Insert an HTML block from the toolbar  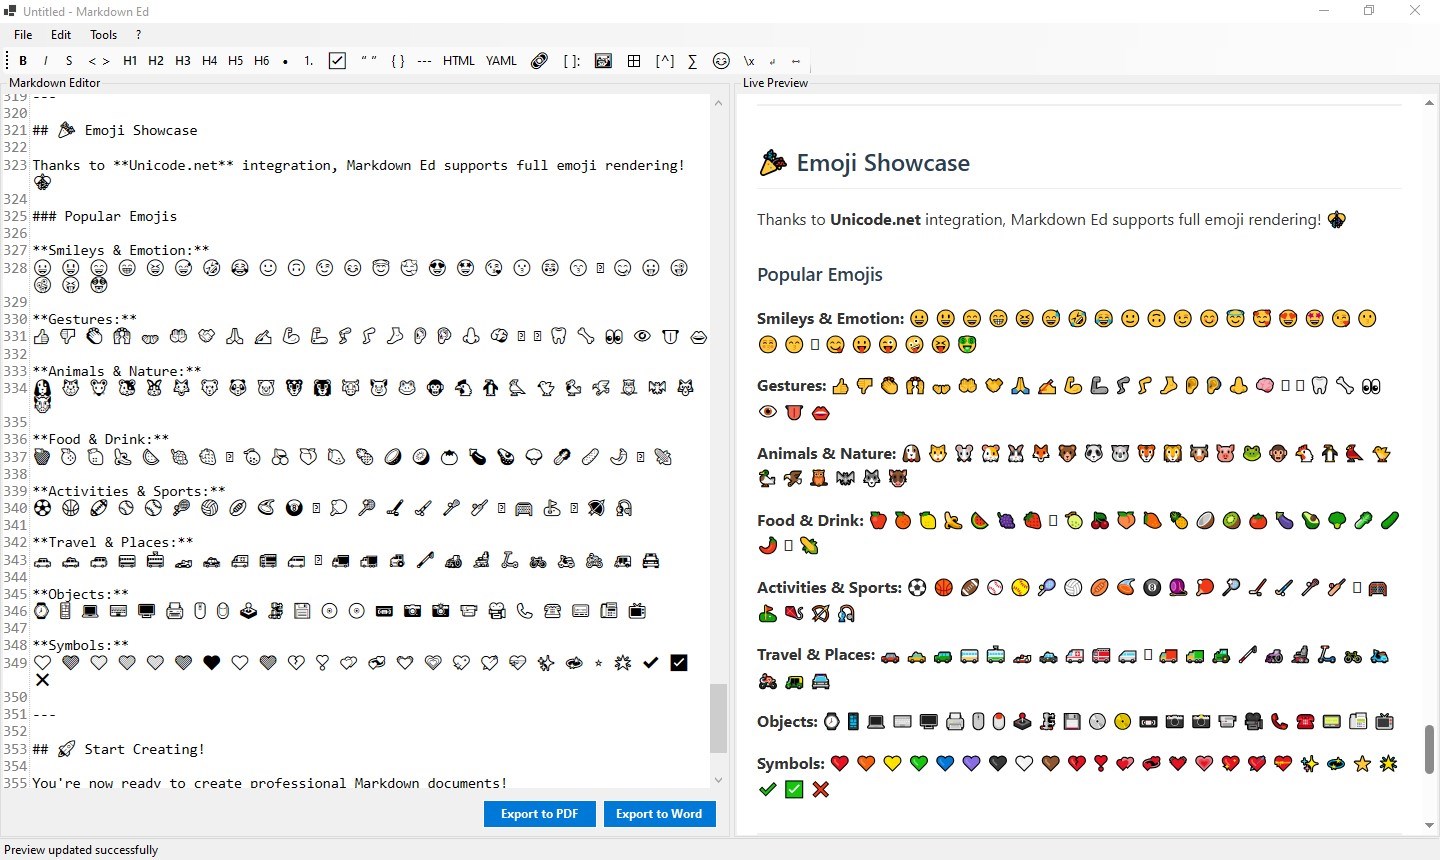(x=459, y=61)
